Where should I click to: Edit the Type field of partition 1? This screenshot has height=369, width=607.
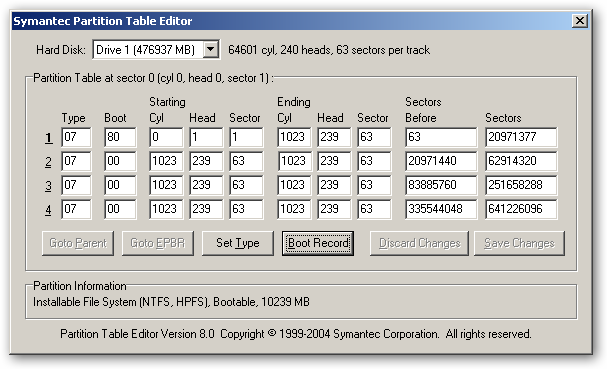tap(76, 137)
